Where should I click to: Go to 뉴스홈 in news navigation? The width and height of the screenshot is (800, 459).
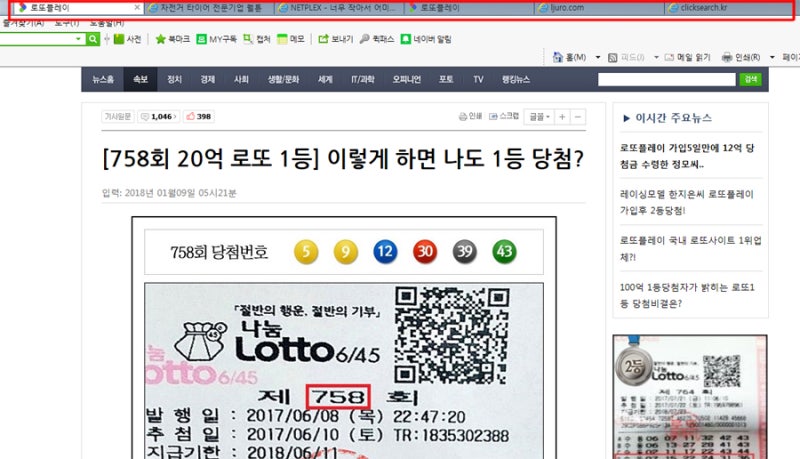[103, 80]
